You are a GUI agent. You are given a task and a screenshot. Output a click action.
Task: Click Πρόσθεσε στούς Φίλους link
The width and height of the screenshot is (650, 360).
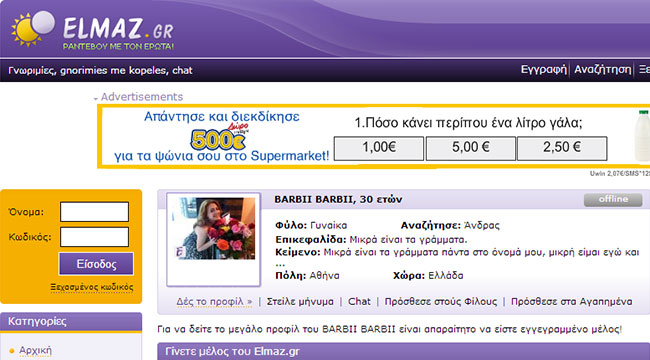(x=441, y=302)
